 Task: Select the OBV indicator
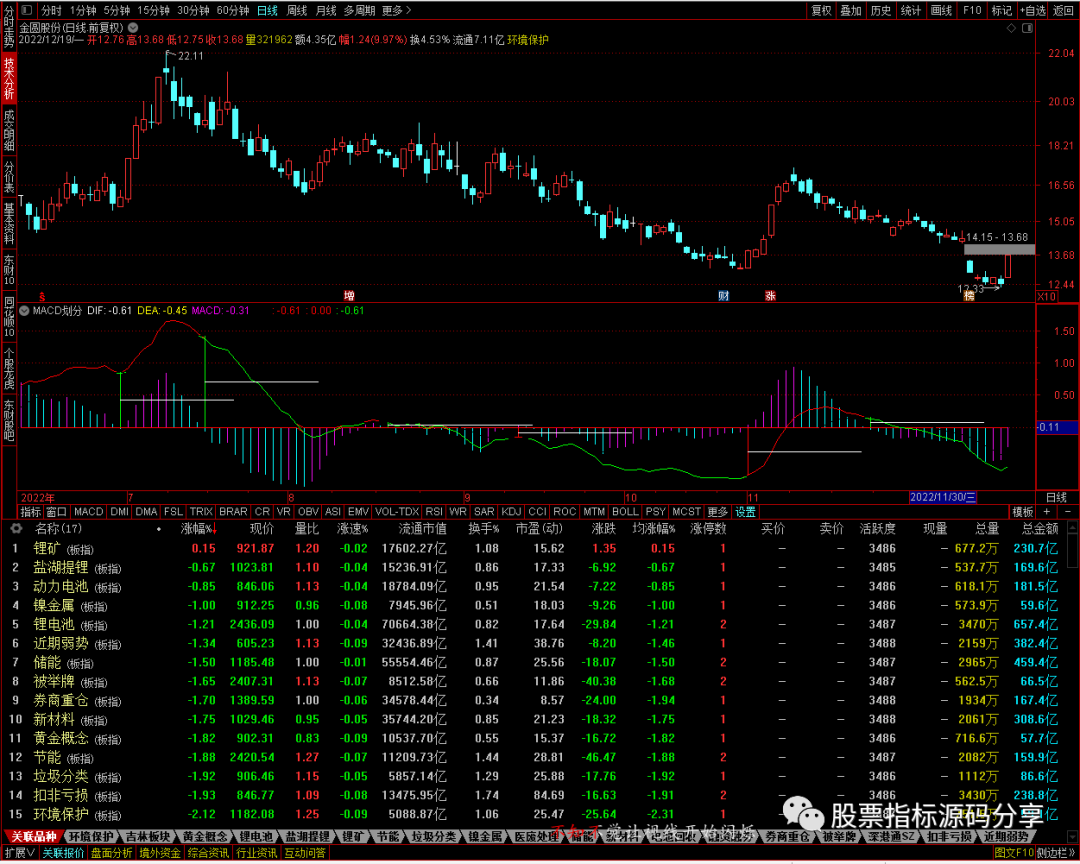pyautogui.click(x=308, y=512)
